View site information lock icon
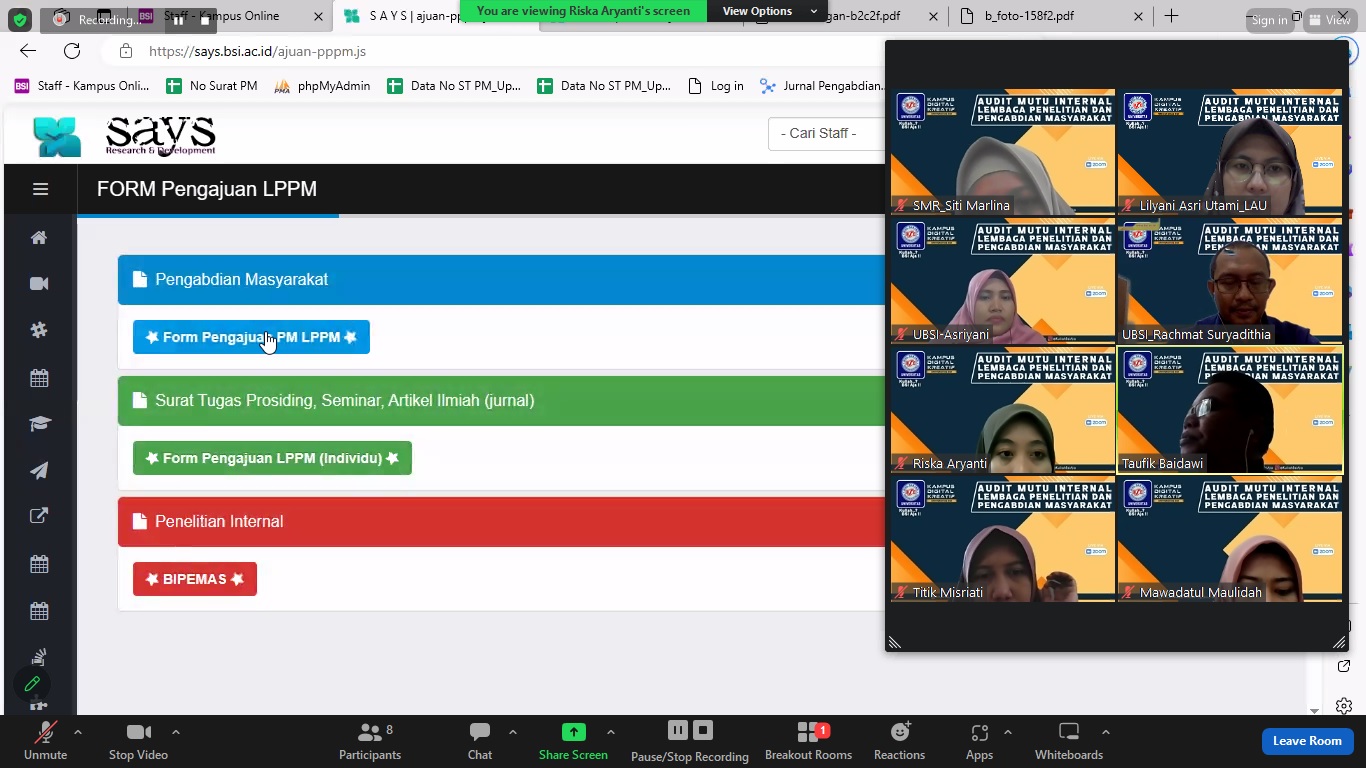1366x768 pixels. 124,51
